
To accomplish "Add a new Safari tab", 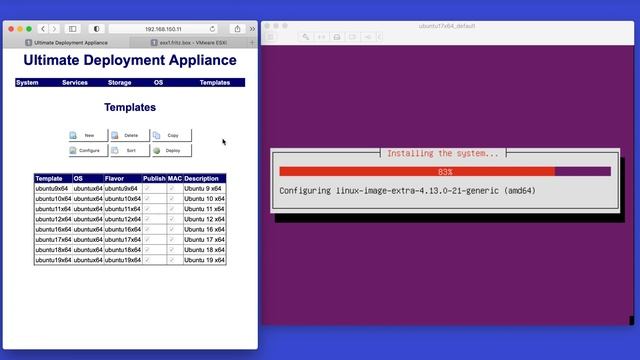I will (x=252, y=42).
